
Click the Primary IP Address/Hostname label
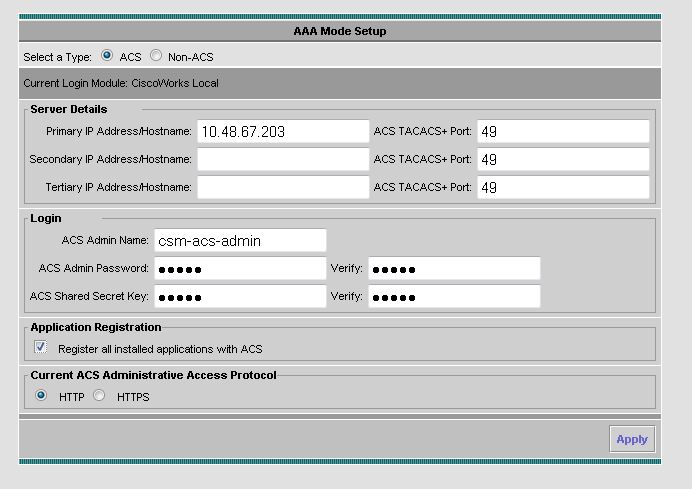[x=119, y=131]
